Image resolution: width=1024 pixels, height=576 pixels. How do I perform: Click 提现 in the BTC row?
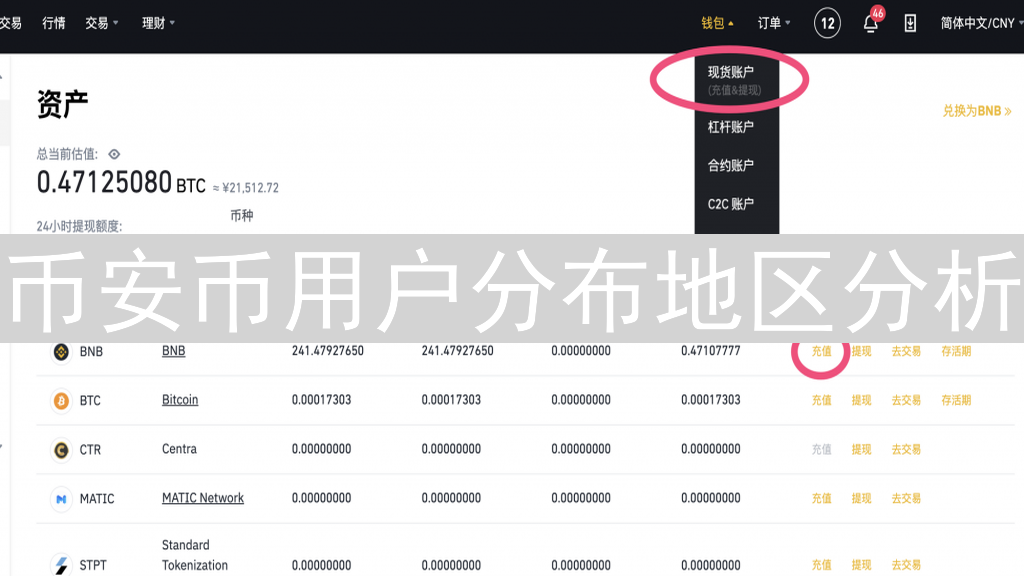[861, 400]
